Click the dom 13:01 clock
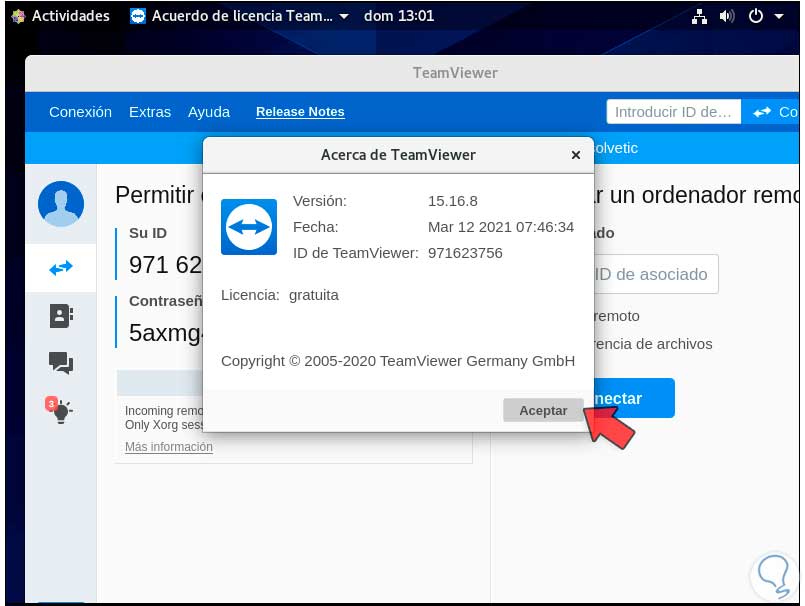 point(399,16)
